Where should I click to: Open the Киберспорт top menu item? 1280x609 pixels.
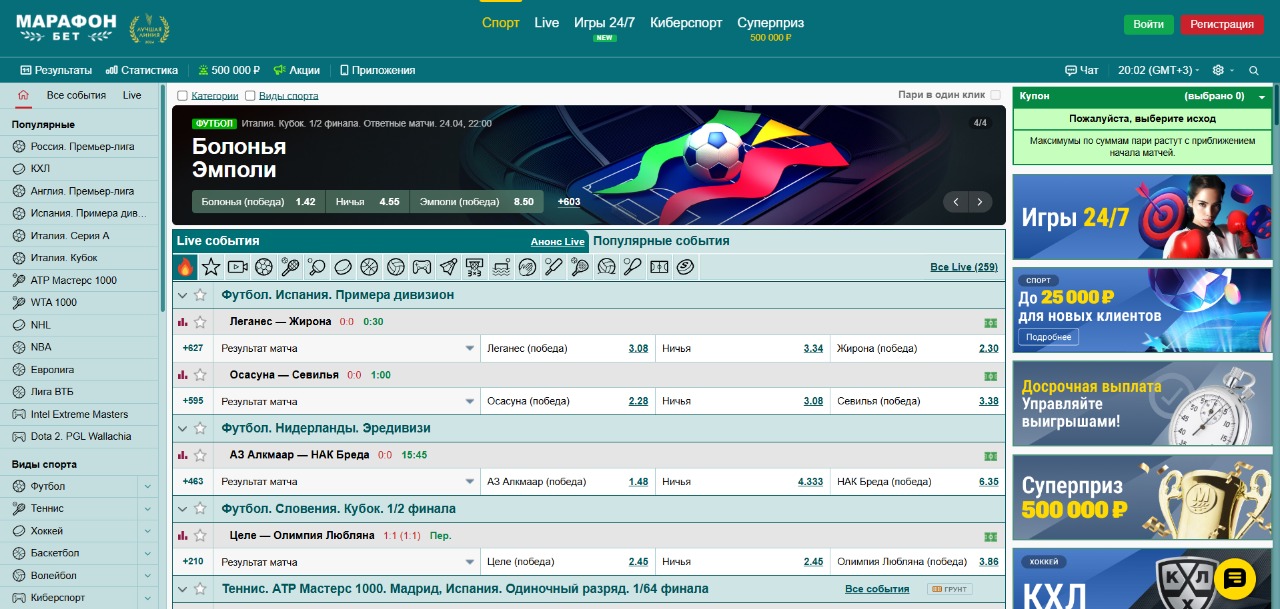[x=686, y=23]
